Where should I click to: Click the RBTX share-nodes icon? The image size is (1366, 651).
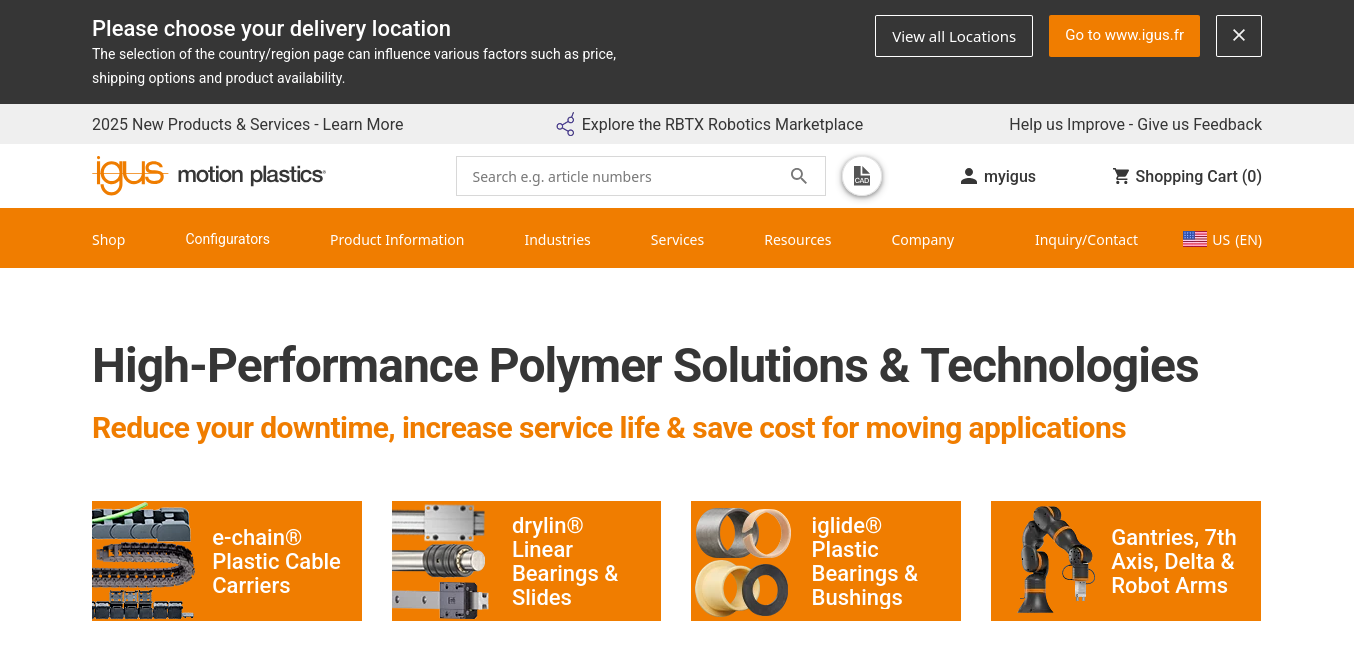click(565, 125)
